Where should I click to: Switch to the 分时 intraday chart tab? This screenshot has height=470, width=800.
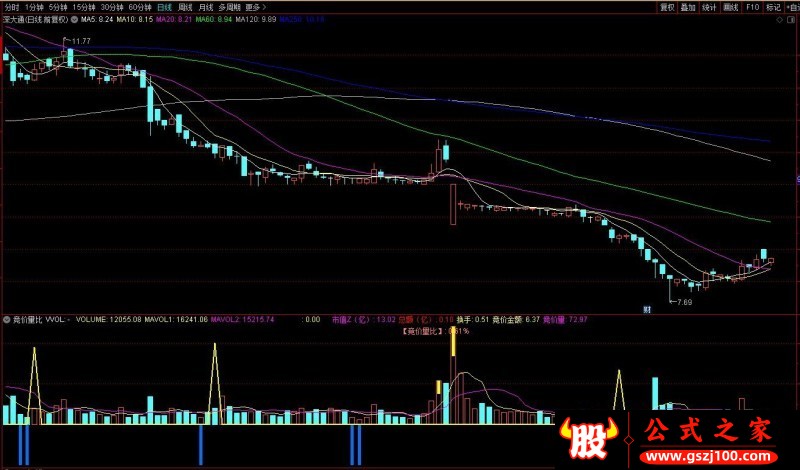tap(12, 7)
